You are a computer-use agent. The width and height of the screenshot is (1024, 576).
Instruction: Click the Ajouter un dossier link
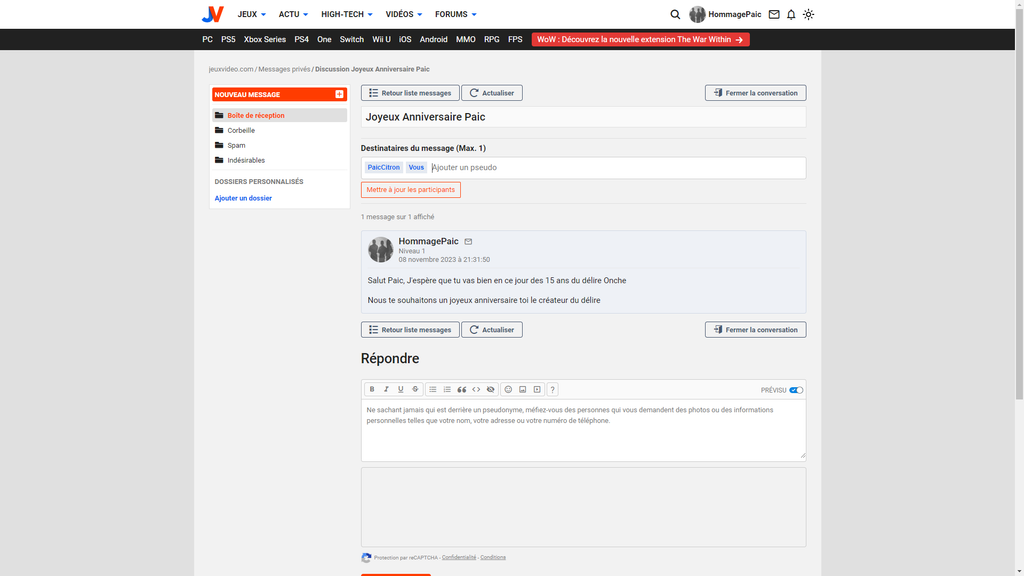[243, 198]
